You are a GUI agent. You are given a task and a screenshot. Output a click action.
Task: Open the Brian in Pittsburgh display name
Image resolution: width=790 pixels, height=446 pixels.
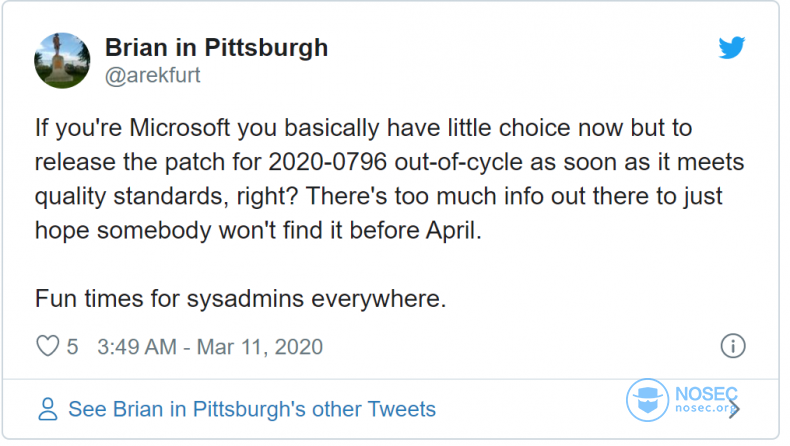point(217,48)
